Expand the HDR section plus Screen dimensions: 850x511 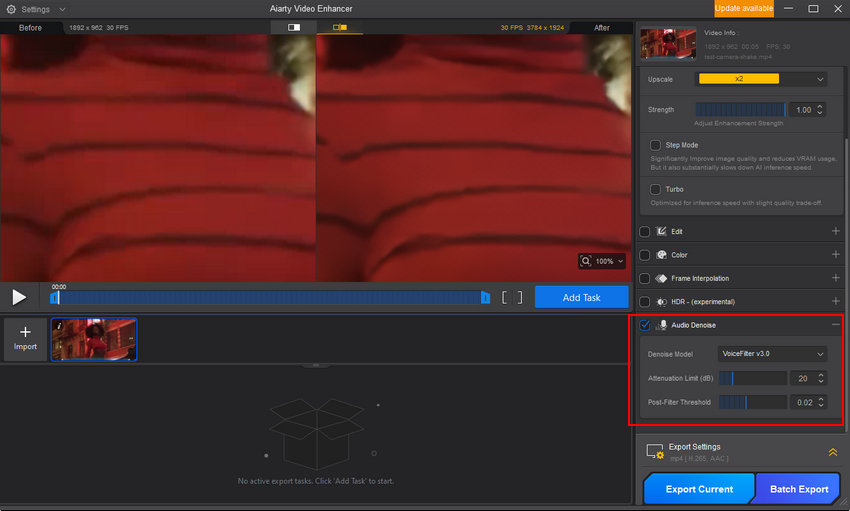835,301
